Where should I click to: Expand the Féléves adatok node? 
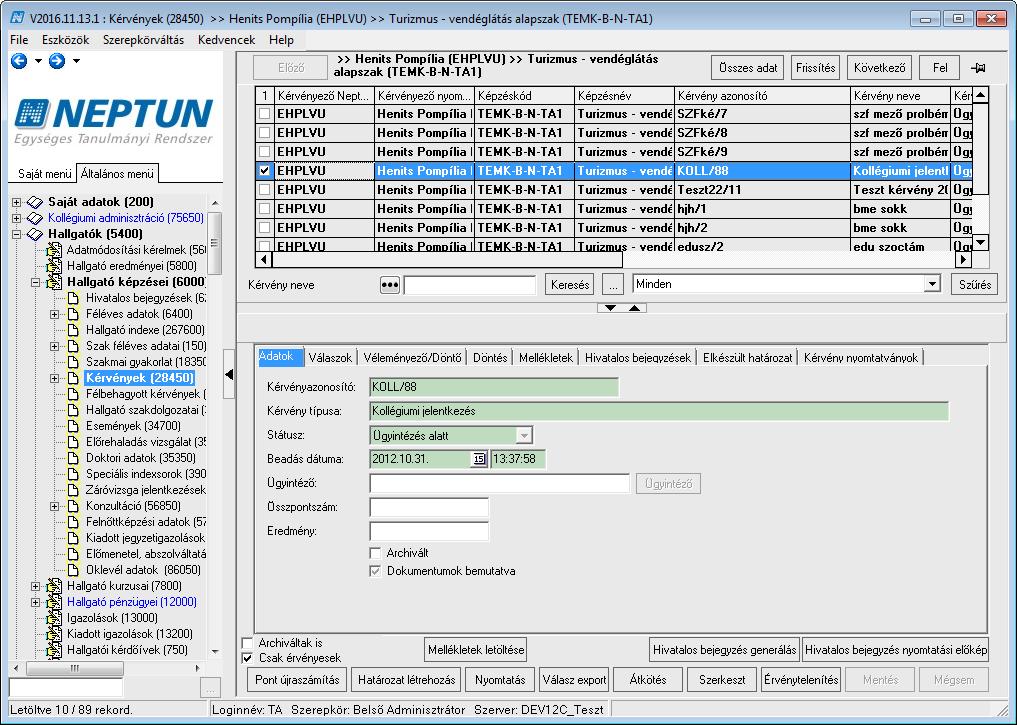point(54,314)
